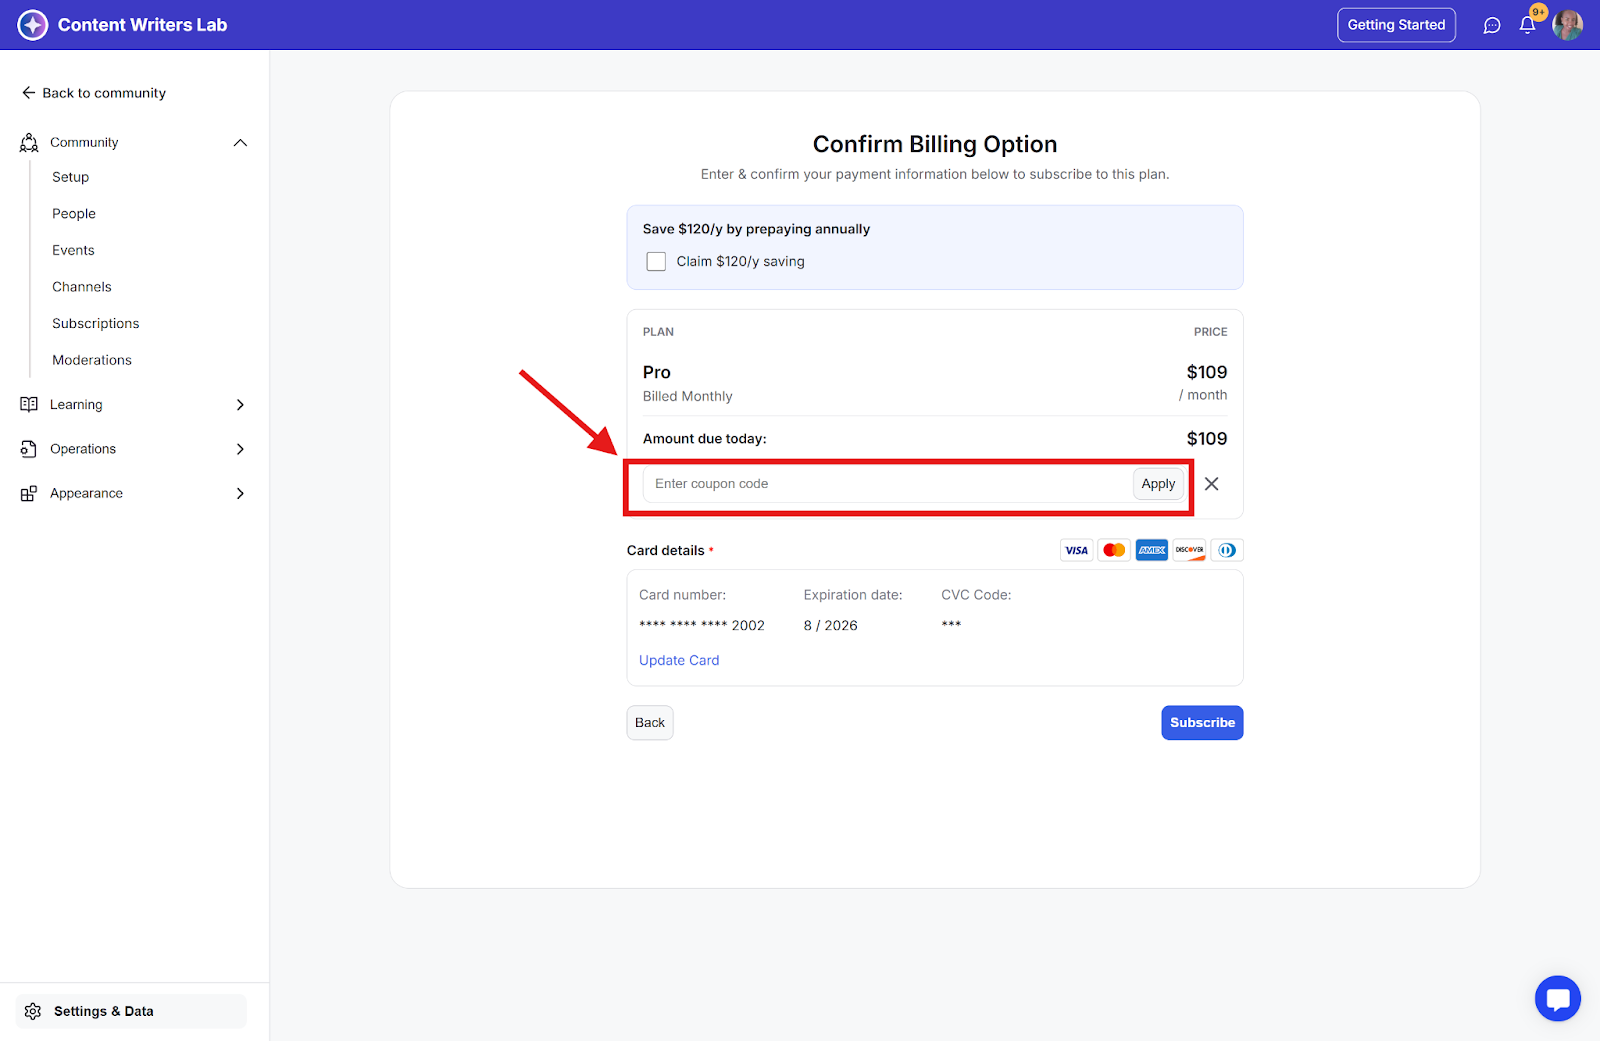Click the blue Subscribe button
The width and height of the screenshot is (1600, 1041).
(1202, 723)
